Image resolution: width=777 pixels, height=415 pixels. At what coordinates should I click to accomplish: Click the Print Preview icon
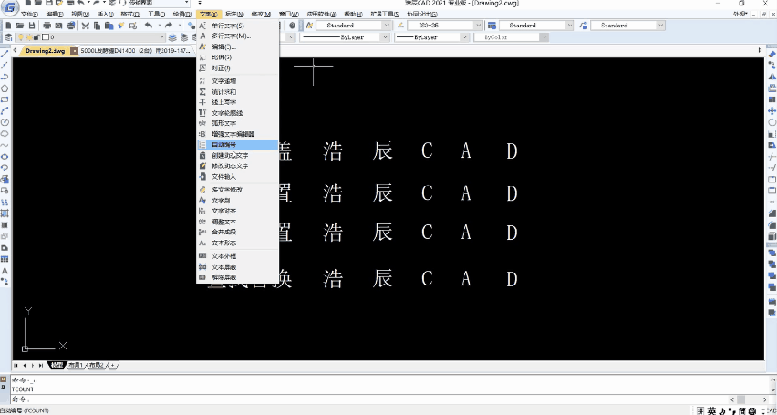[59, 25]
